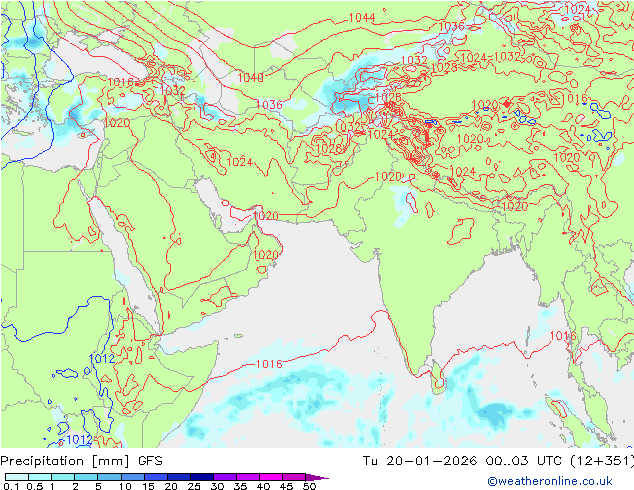Click the dark navy 25–30 mm legend swatch
Viewport: 634px width, 490px height.
(x=202, y=477)
